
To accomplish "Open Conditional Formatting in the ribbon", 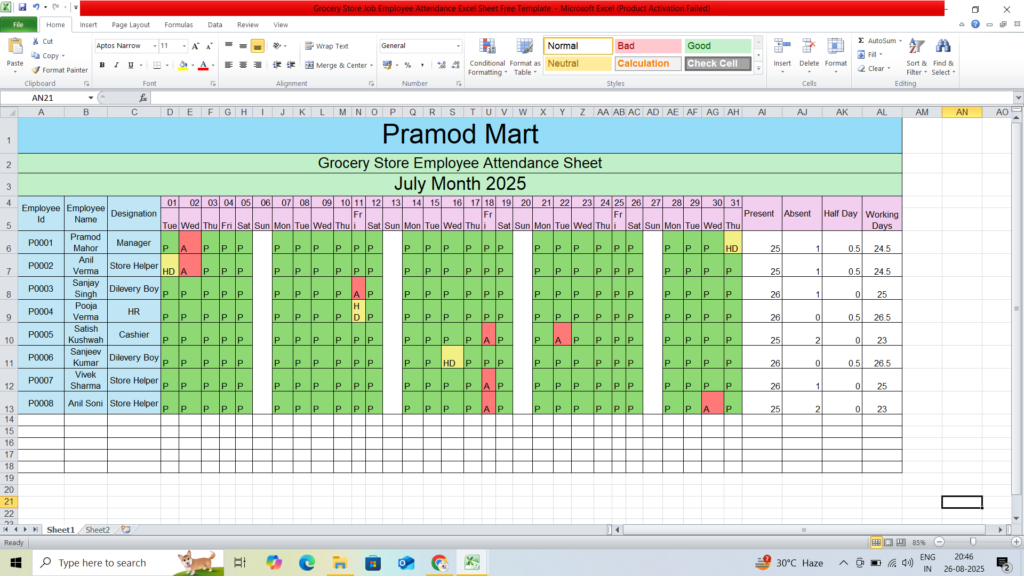I will [487, 56].
